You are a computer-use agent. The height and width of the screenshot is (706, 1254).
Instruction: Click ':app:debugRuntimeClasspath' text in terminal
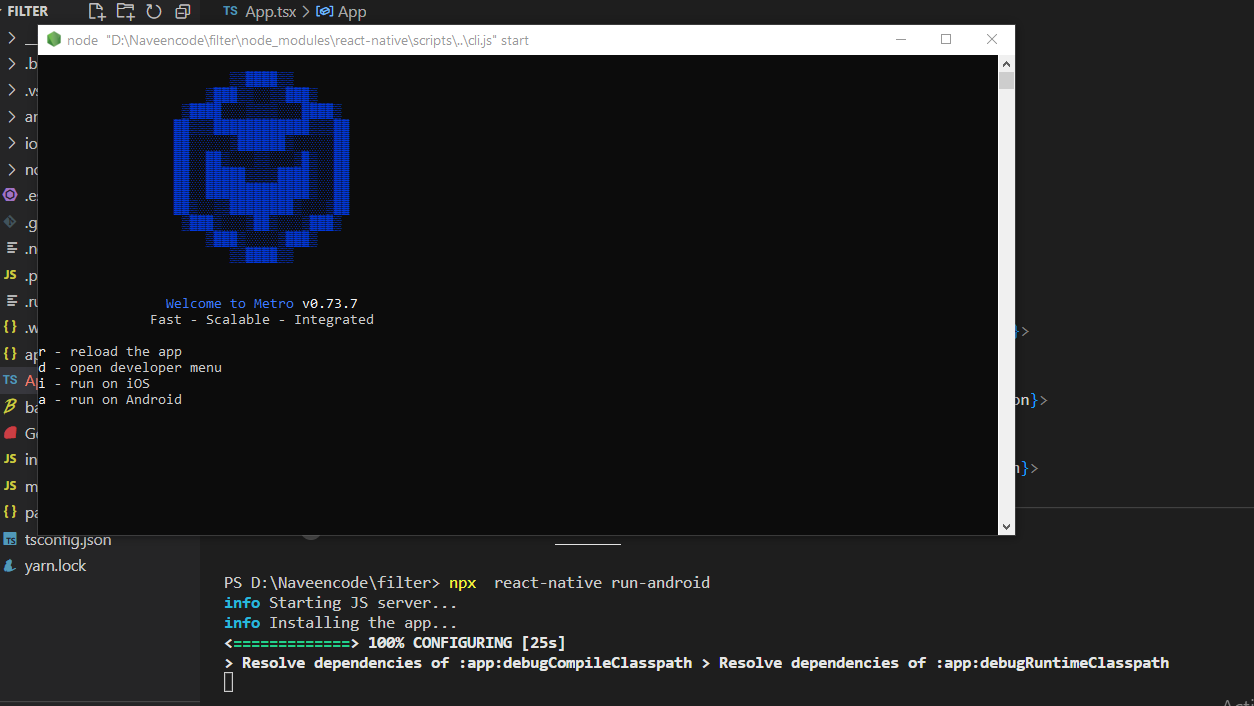[x=1052, y=663]
